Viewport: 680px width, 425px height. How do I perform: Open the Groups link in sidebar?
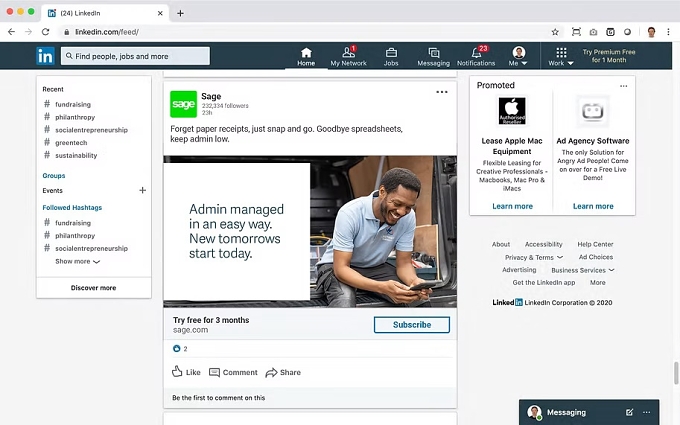tap(54, 176)
